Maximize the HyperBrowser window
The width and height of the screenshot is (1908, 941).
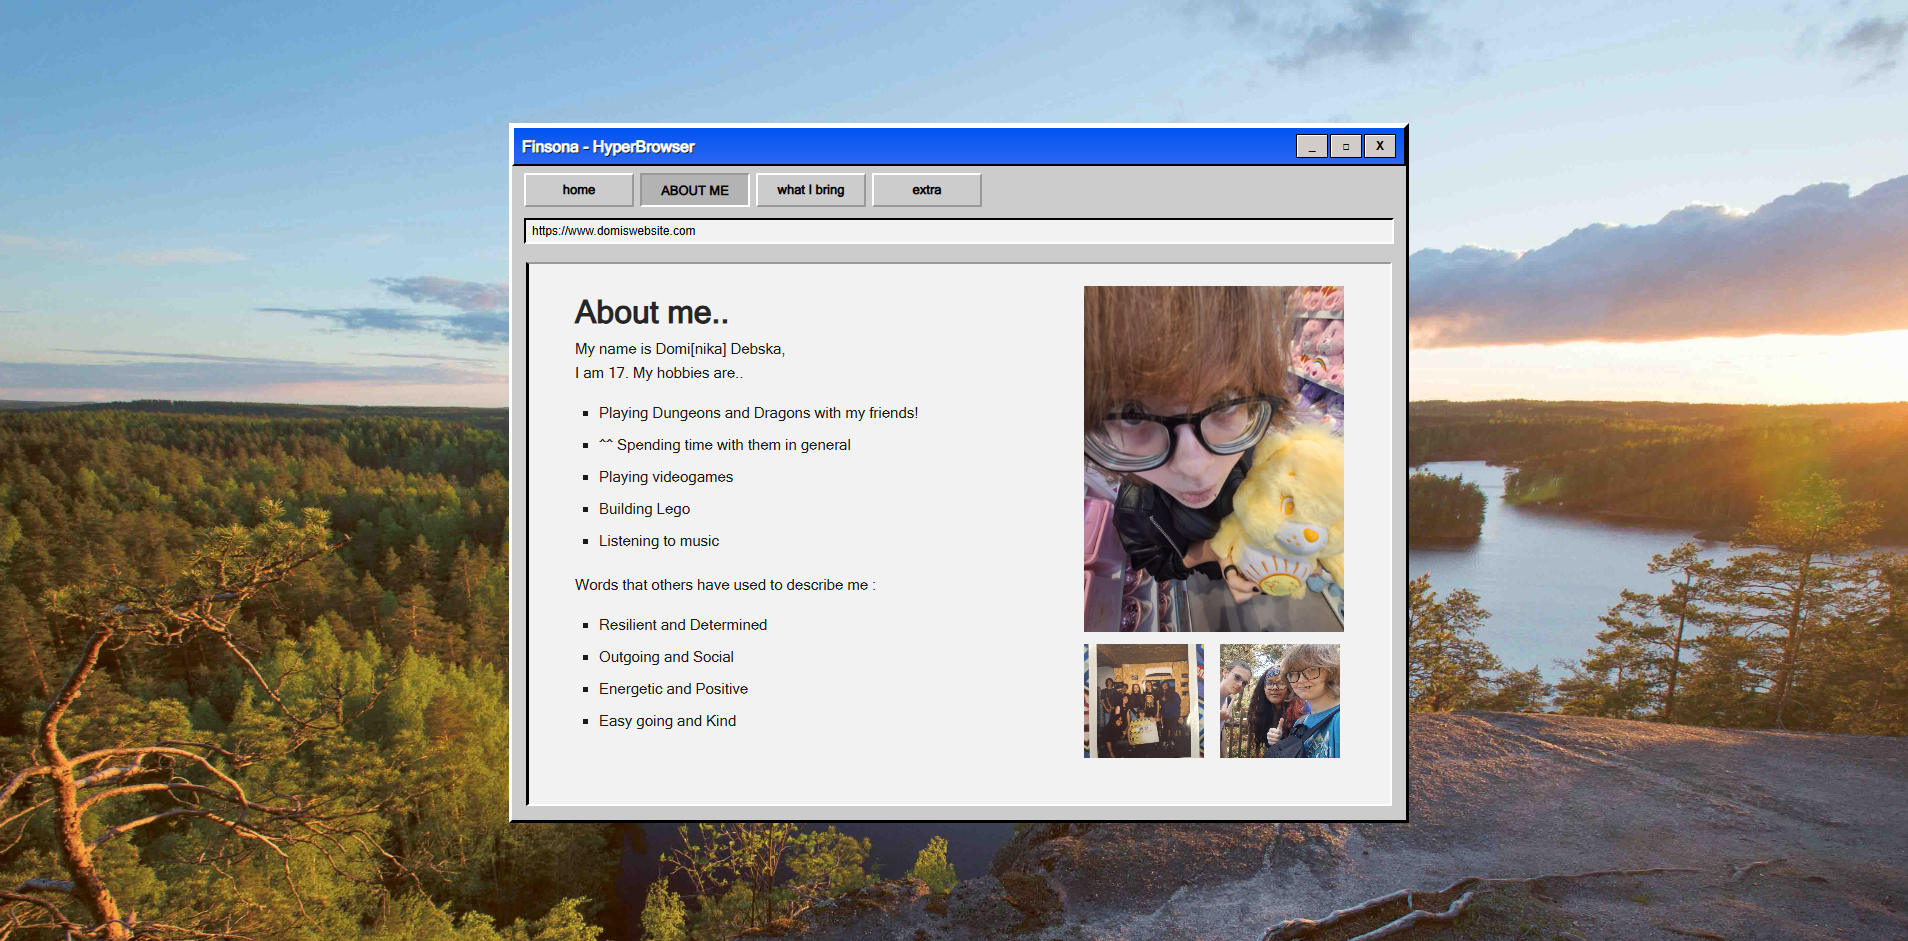1345,146
